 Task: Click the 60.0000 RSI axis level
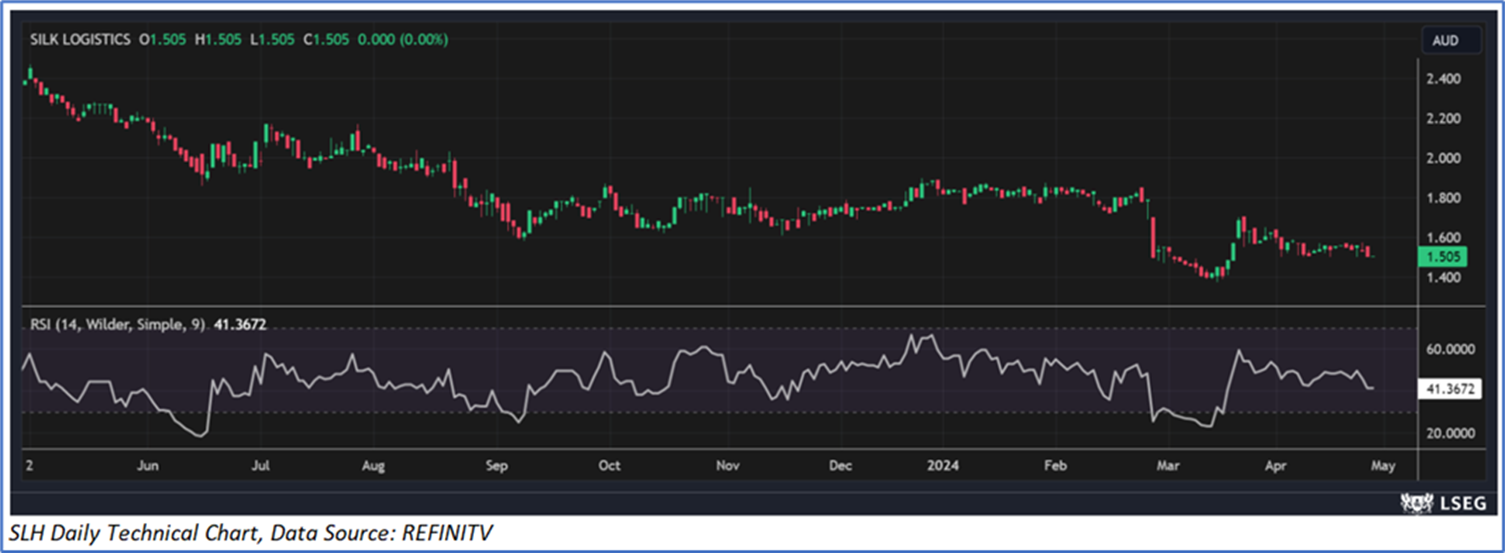tap(1449, 350)
